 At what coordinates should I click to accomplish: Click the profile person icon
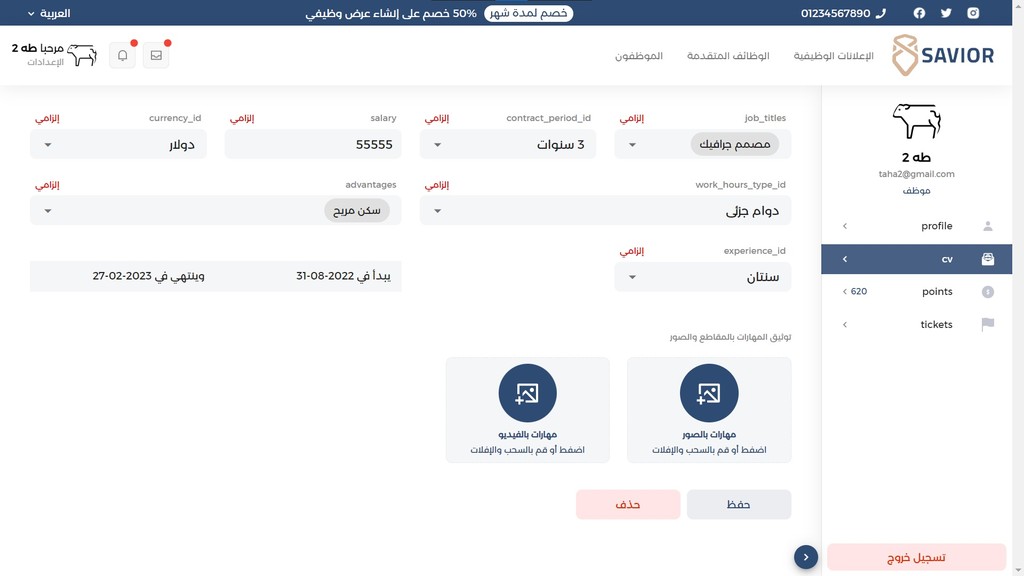click(x=987, y=226)
